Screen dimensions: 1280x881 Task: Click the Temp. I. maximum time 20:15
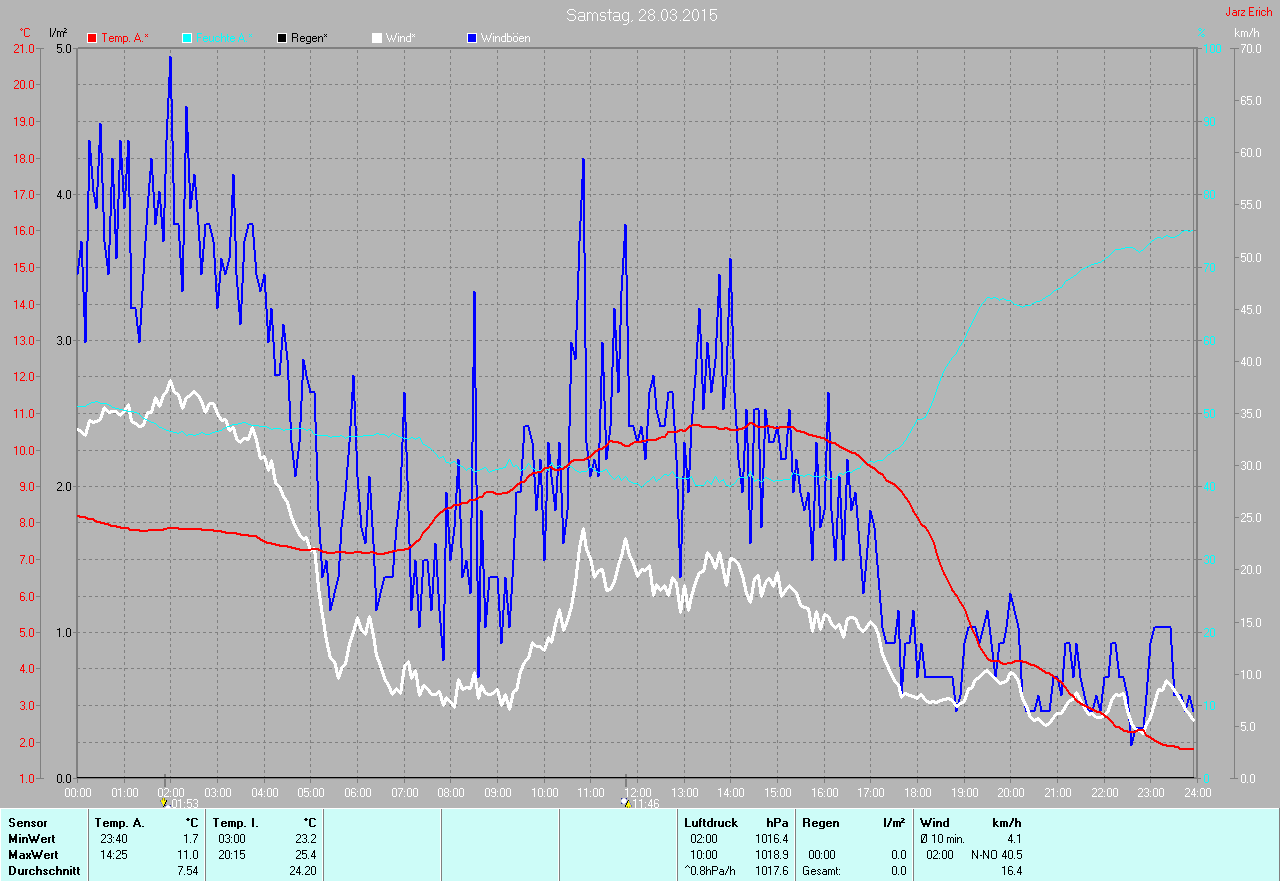pyautogui.click(x=230, y=854)
